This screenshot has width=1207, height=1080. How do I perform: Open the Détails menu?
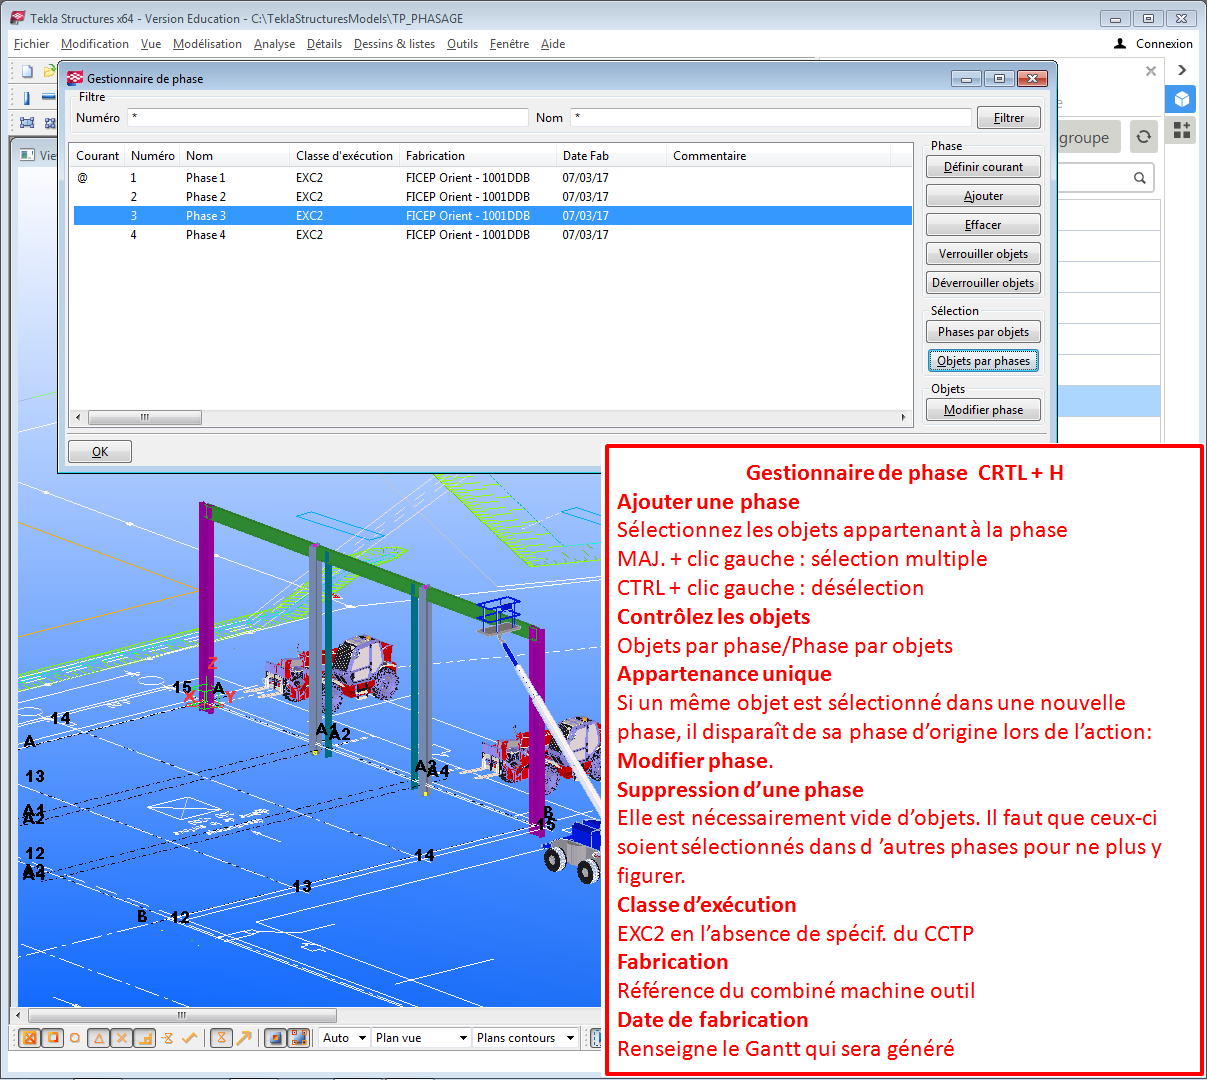(x=324, y=44)
